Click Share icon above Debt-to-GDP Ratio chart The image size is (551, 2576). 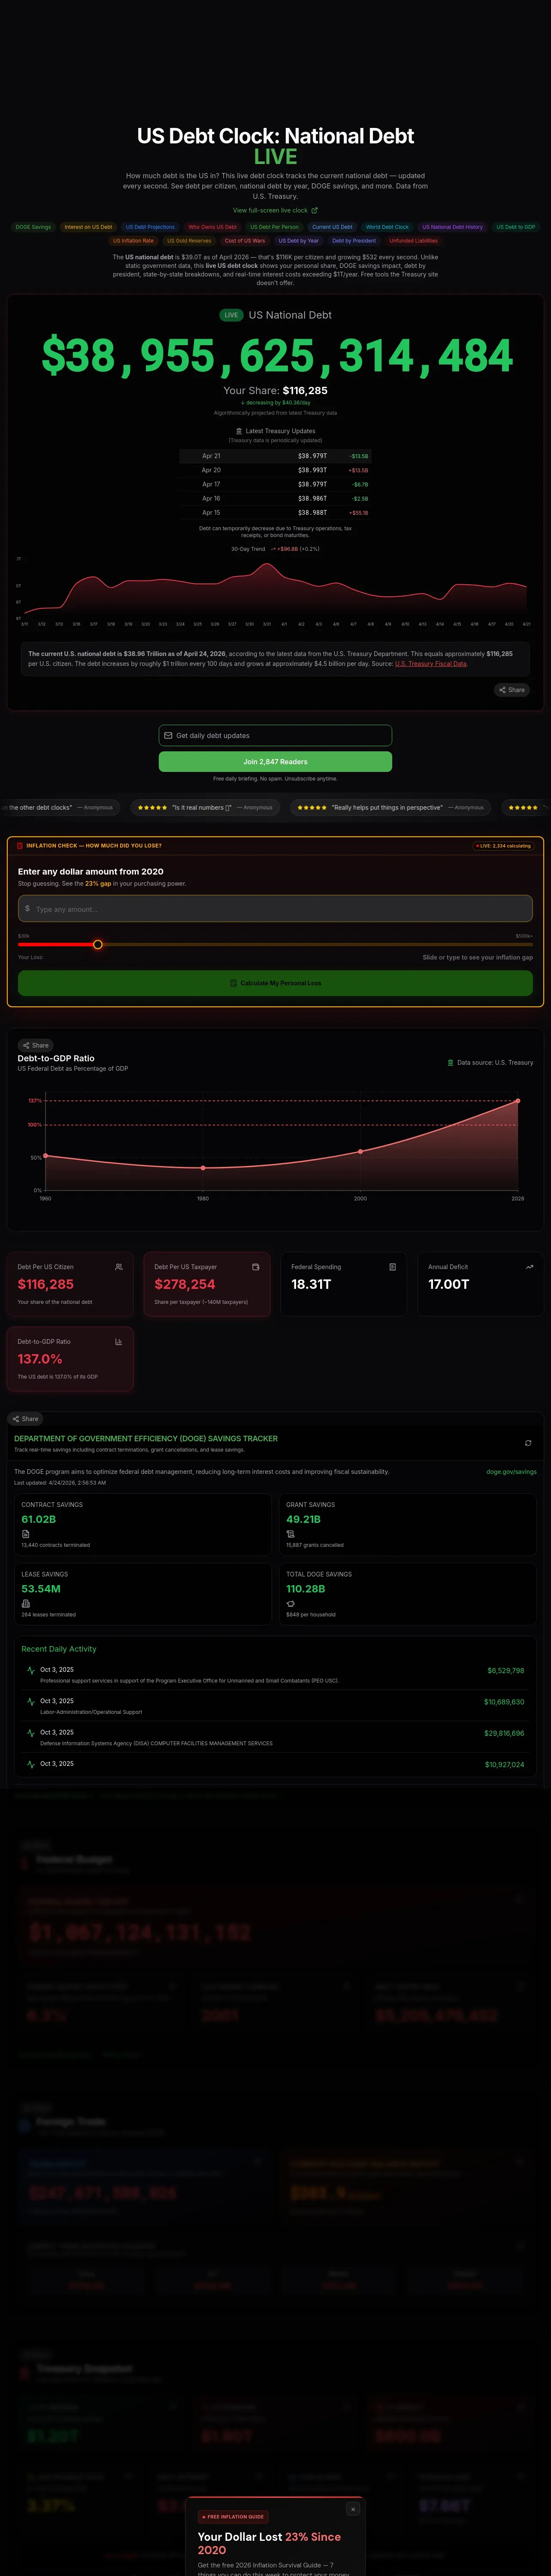tap(36, 1045)
